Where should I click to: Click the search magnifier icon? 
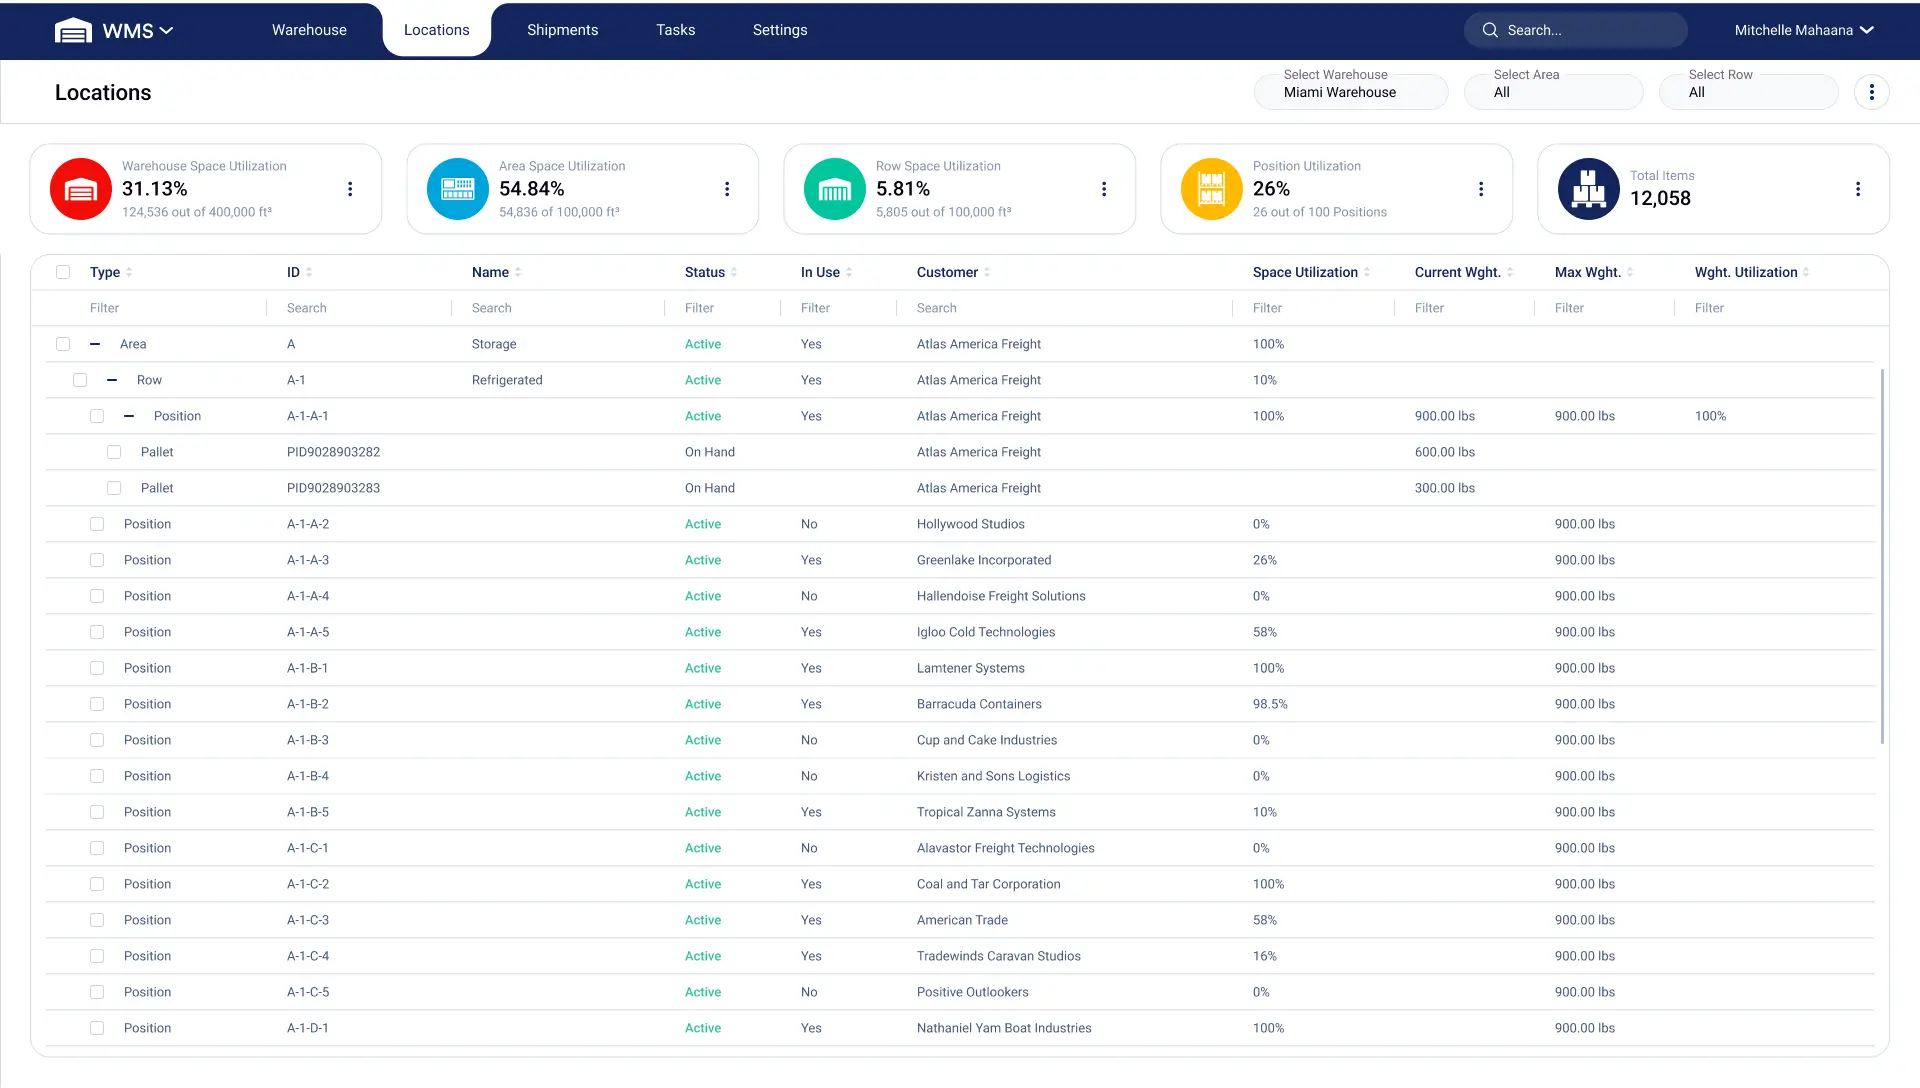click(1490, 30)
